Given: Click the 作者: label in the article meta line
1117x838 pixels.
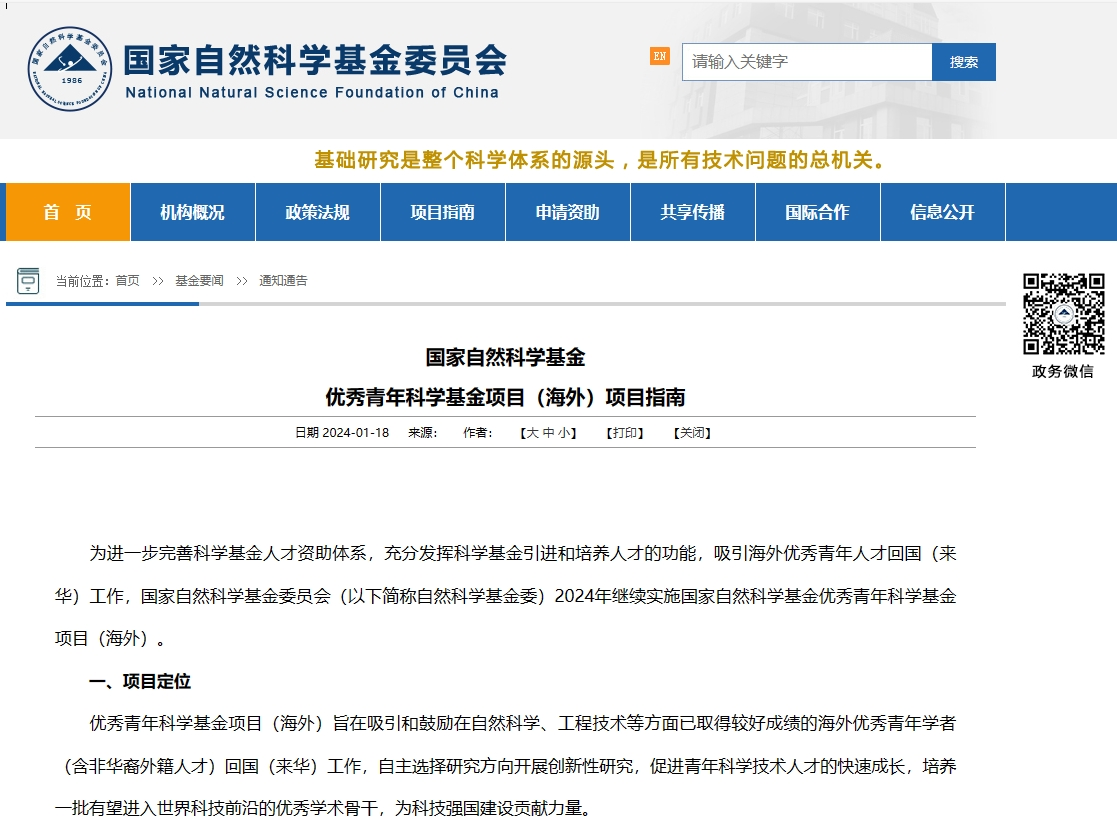Looking at the screenshot, I should click(x=477, y=433).
